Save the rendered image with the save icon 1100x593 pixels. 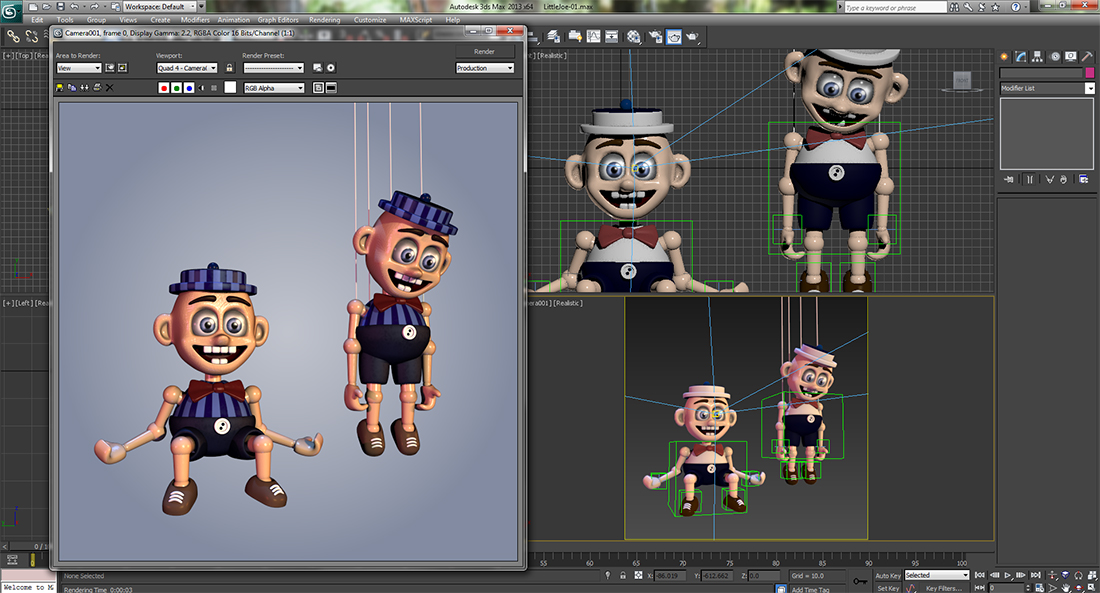[60, 88]
